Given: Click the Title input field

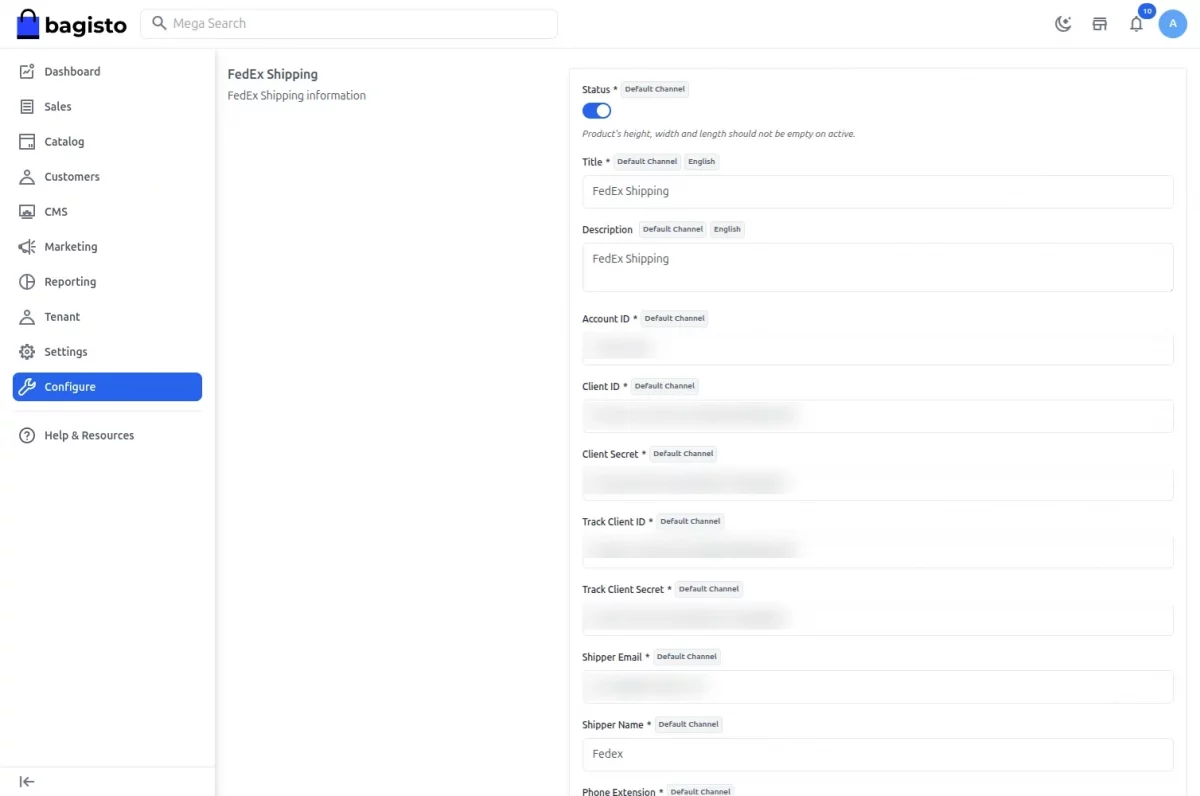Looking at the screenshot, I should 877,191.
